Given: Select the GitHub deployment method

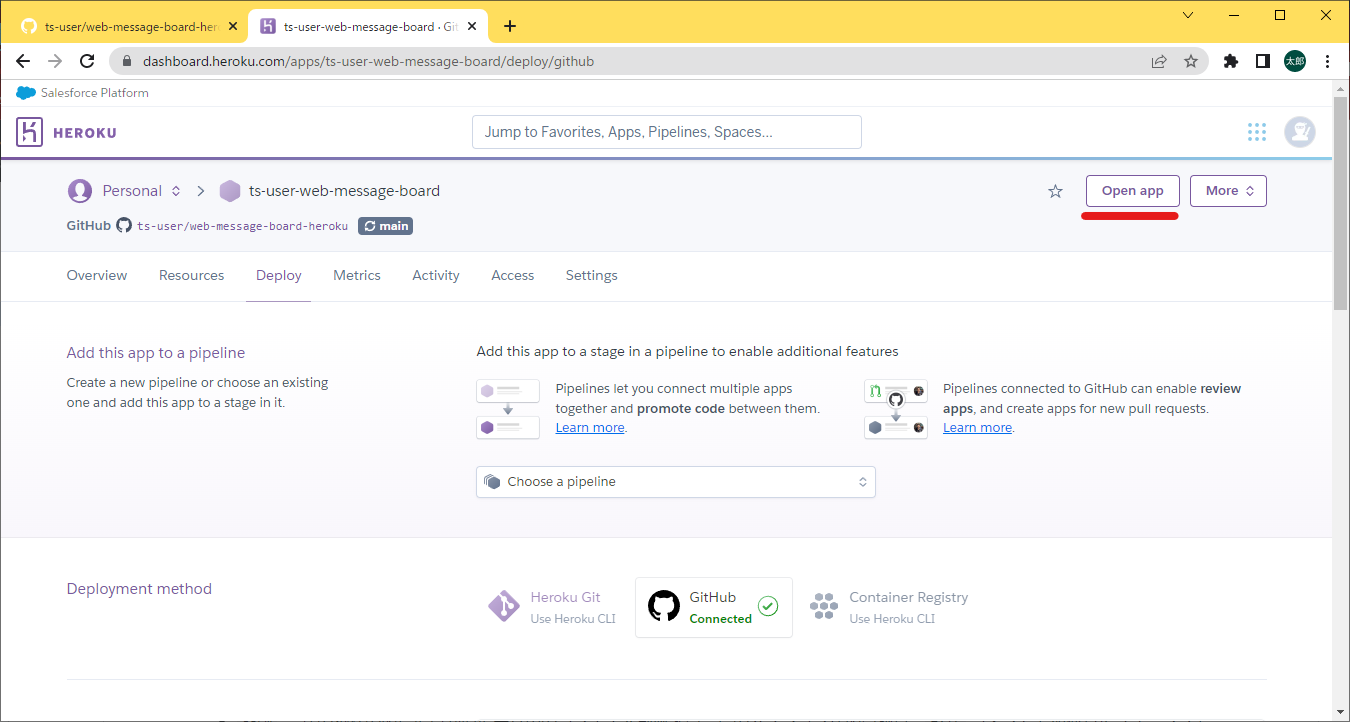Looking at the screenshot, I should (714, 607).
